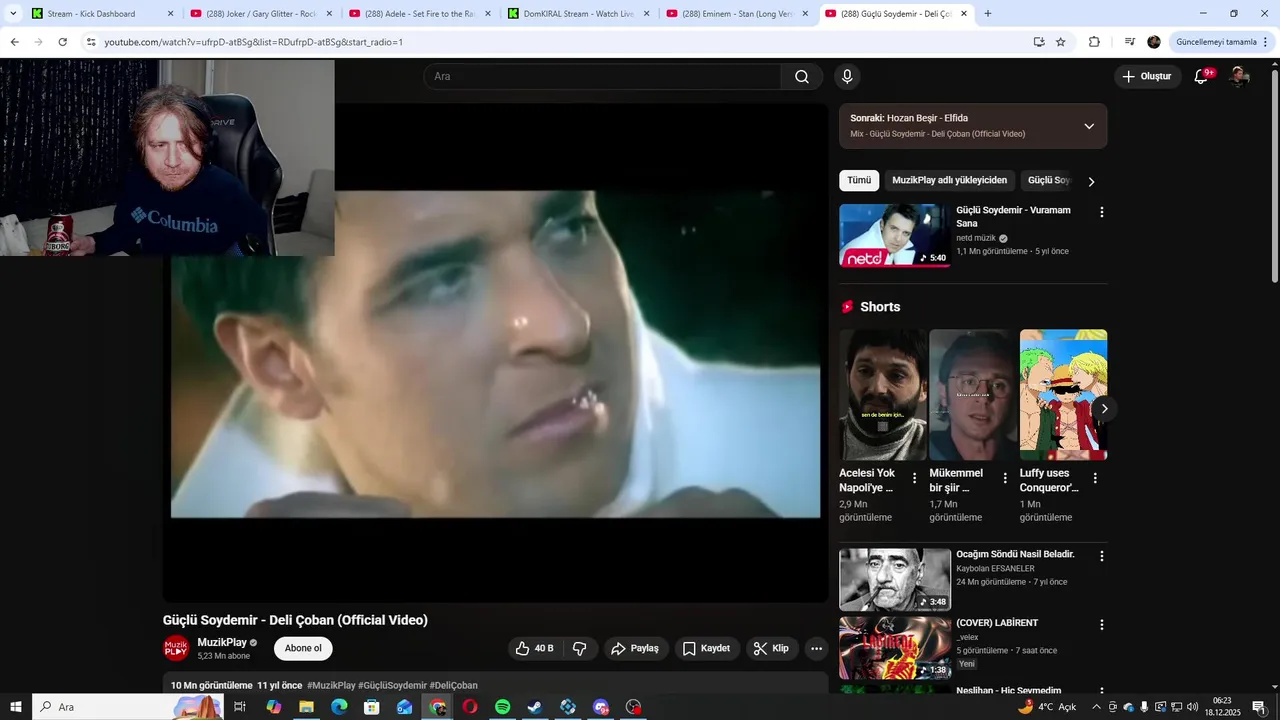Collapse the Sonraki mix playlist panel
Image resolution: width=1280 pixels, height=720 pixels.
click(1089, 126)
